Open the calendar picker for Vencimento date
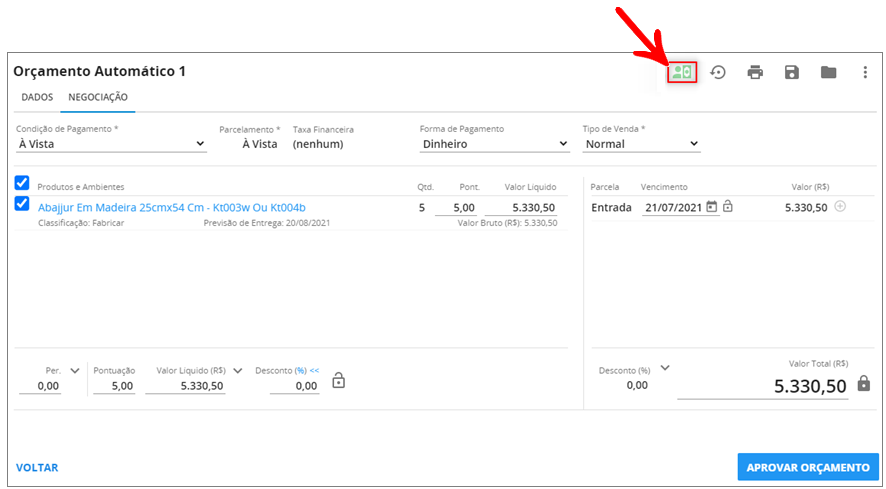886x489 pixels. (711, 207)
